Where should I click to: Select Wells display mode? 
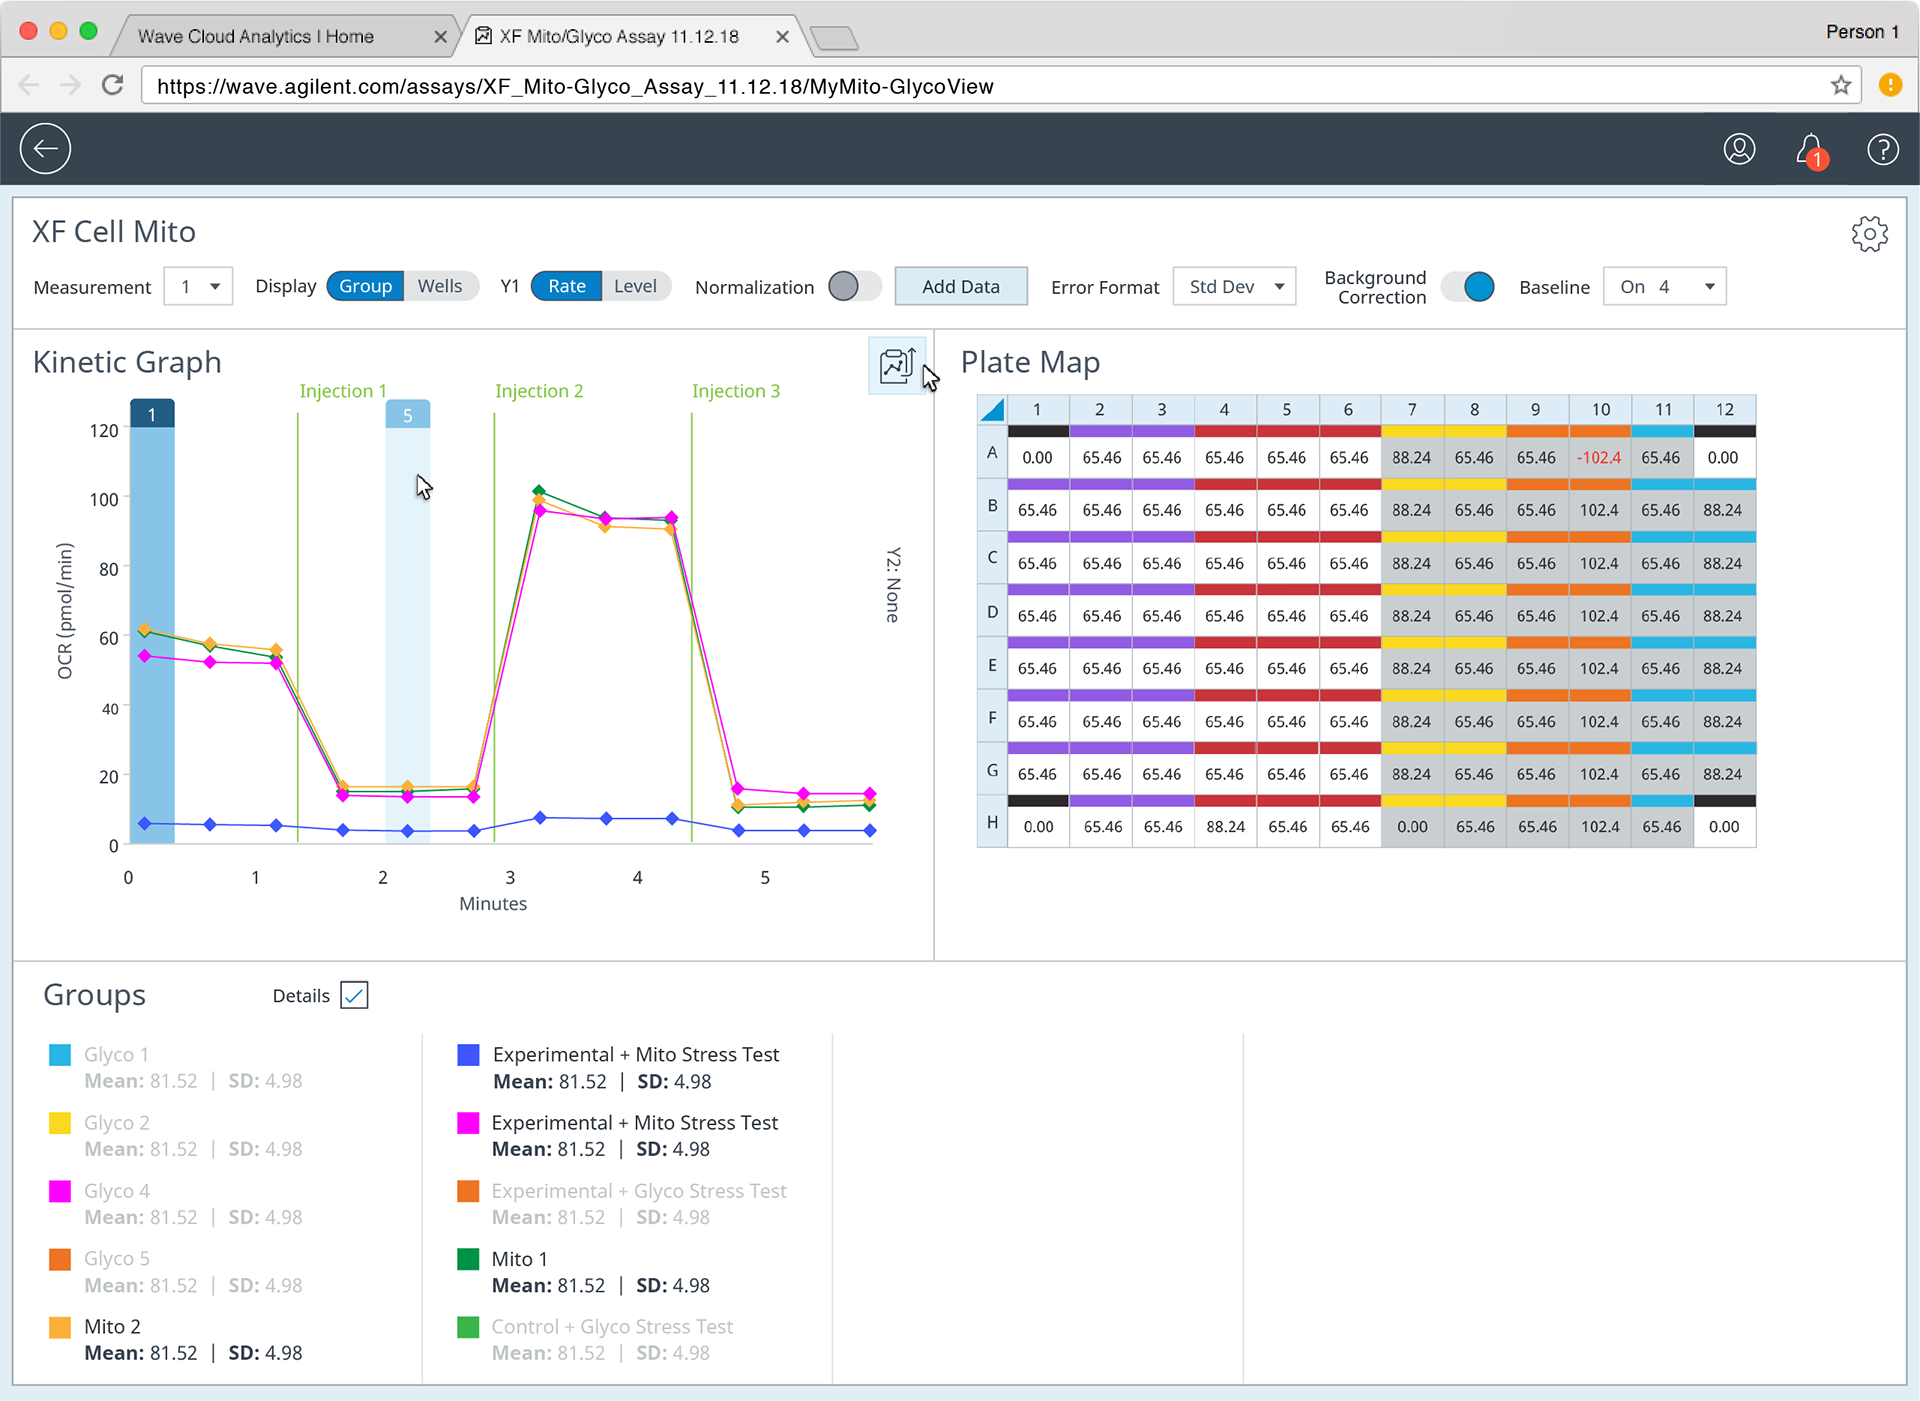[x=440, y=286]
